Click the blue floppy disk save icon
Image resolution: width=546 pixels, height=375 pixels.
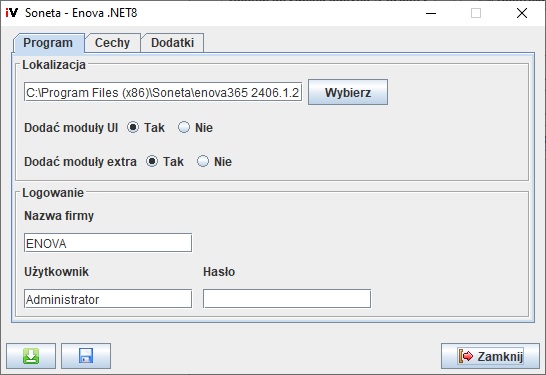(x=86, y=356)
